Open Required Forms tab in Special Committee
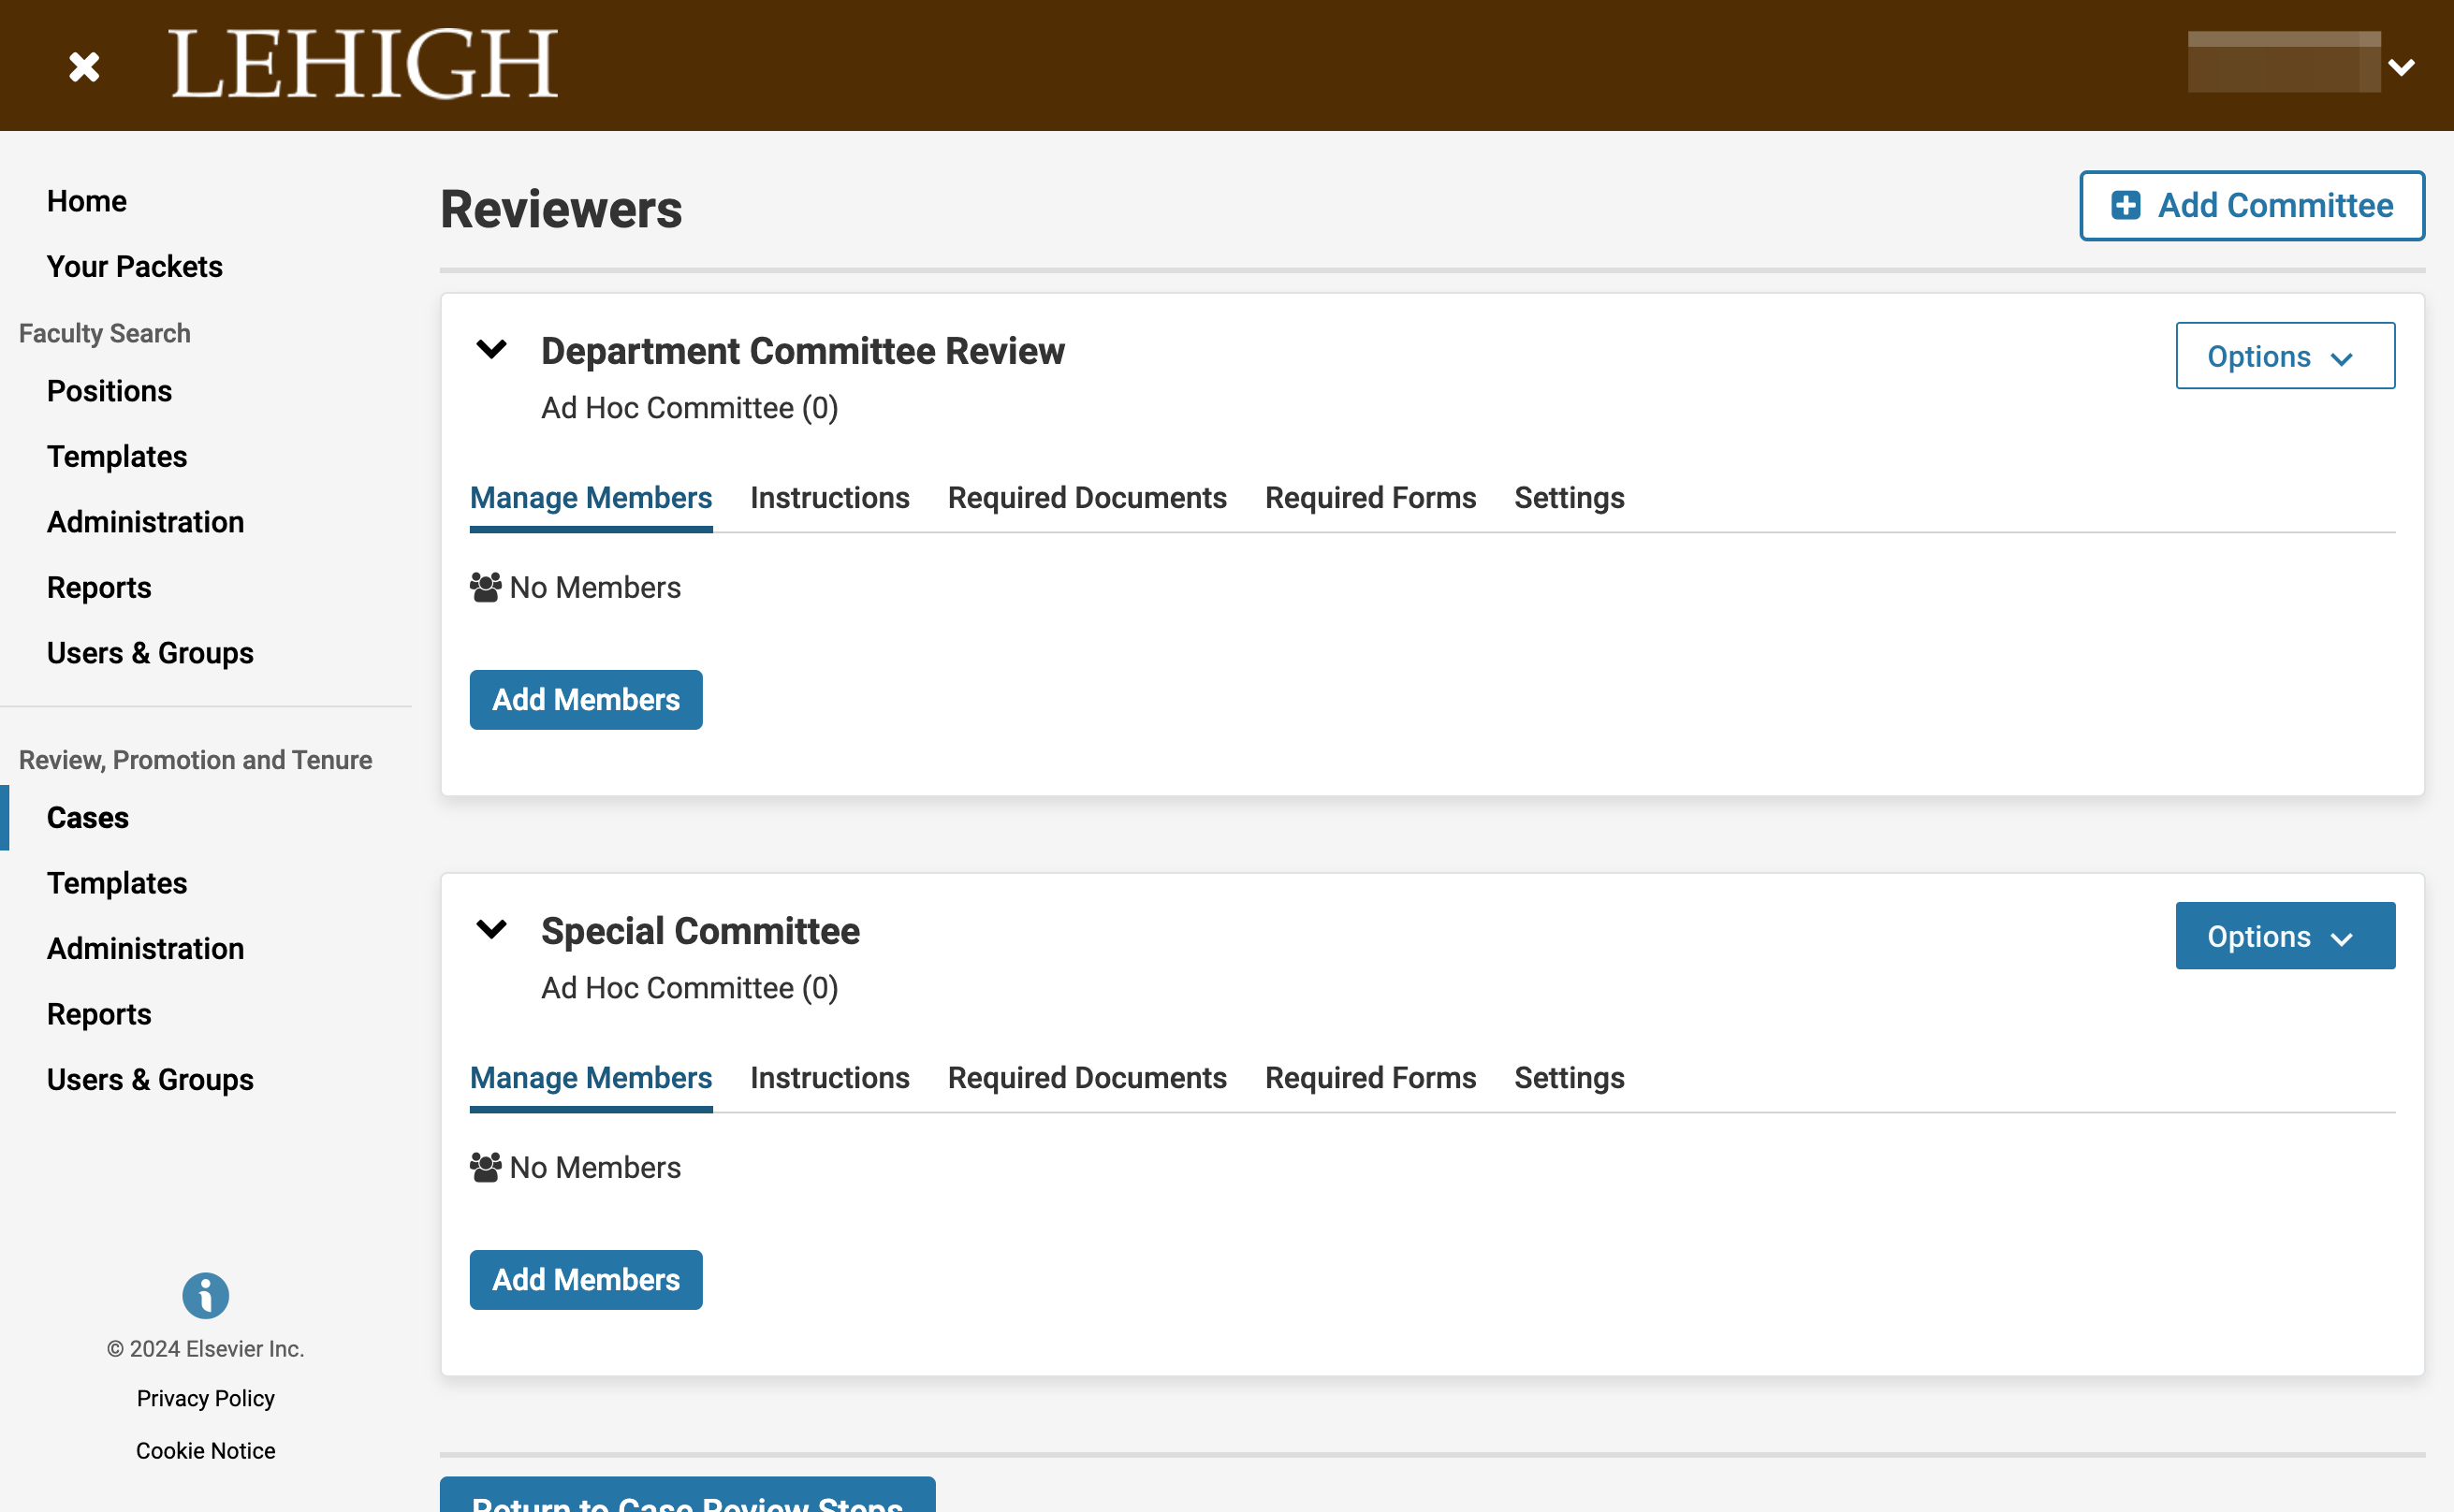2454x1512 pixels. point(1370,1078)
